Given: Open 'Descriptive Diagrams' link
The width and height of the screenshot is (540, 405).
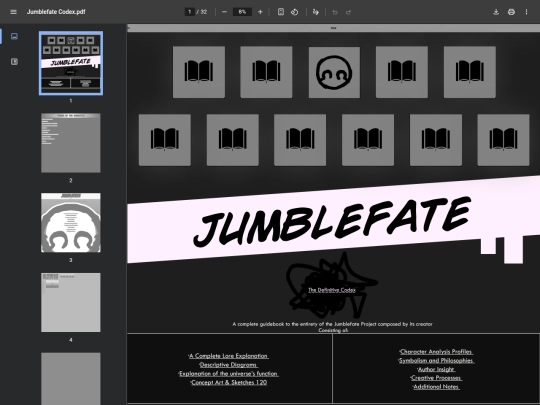Looking at the screenshot, I should tap(228, 365).
